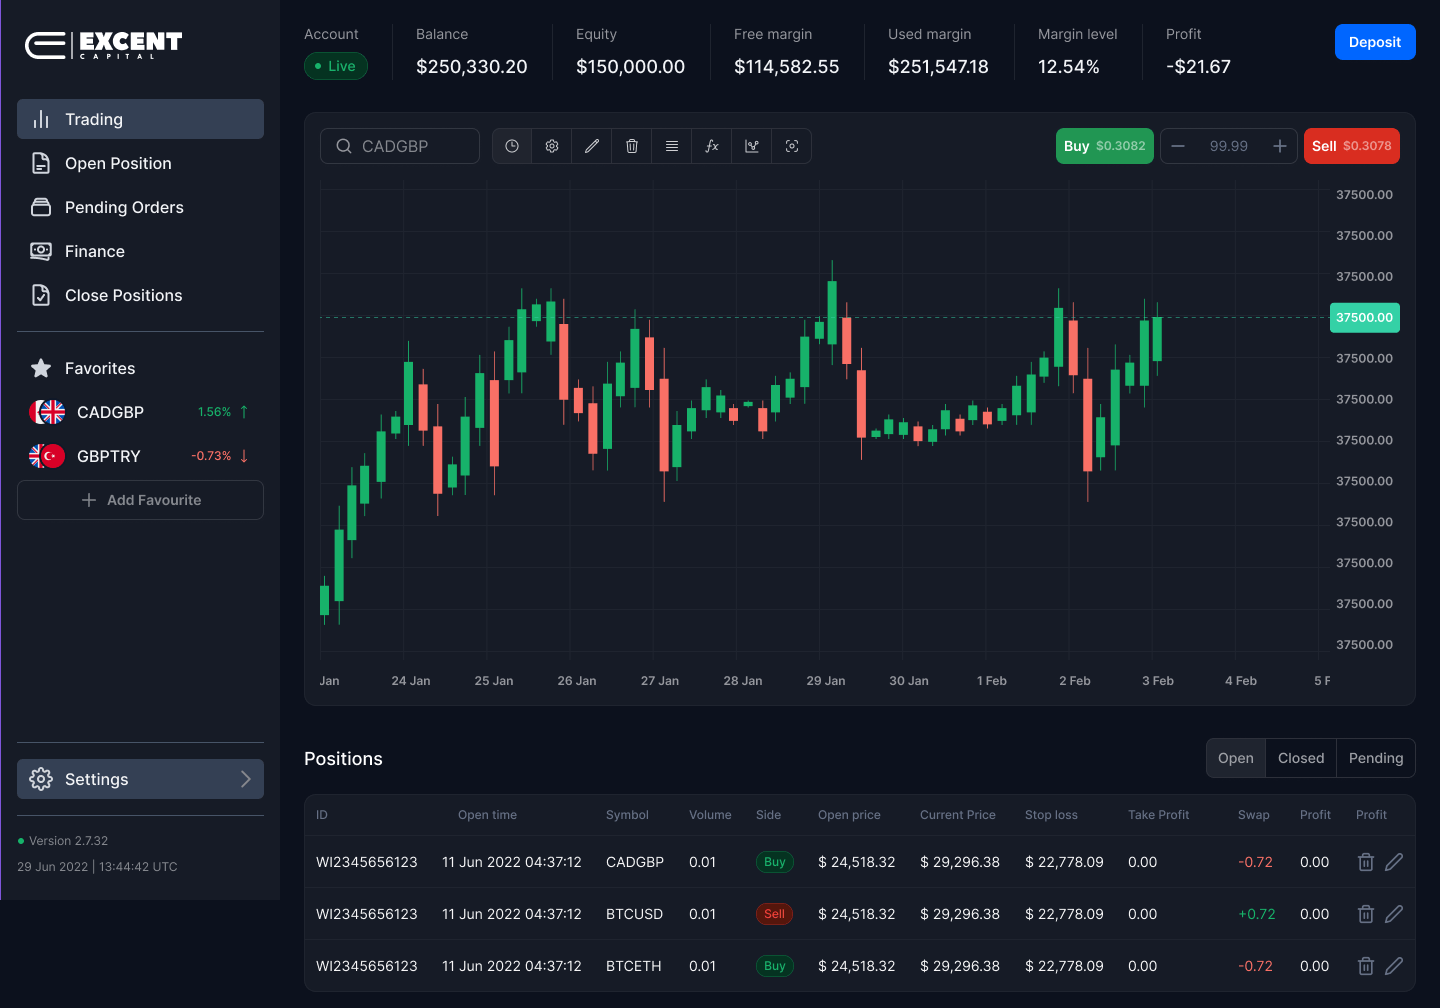Screen dimensions: 1440x1008
Task: Open the chart list-view icon
Action: click(x=671, y=146)
